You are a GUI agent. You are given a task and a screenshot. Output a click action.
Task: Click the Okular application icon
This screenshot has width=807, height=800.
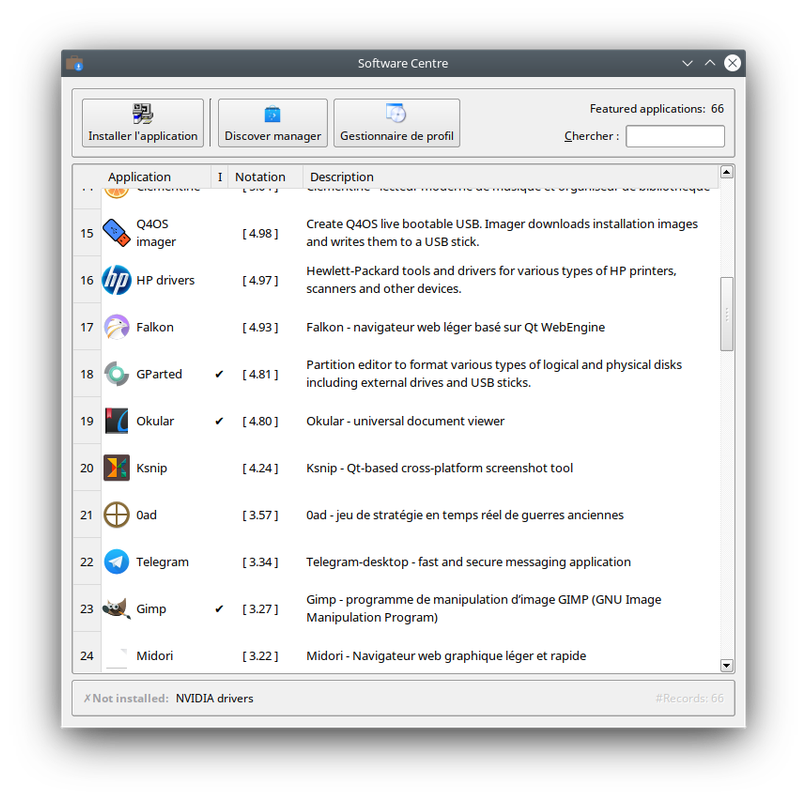point(116,421)
